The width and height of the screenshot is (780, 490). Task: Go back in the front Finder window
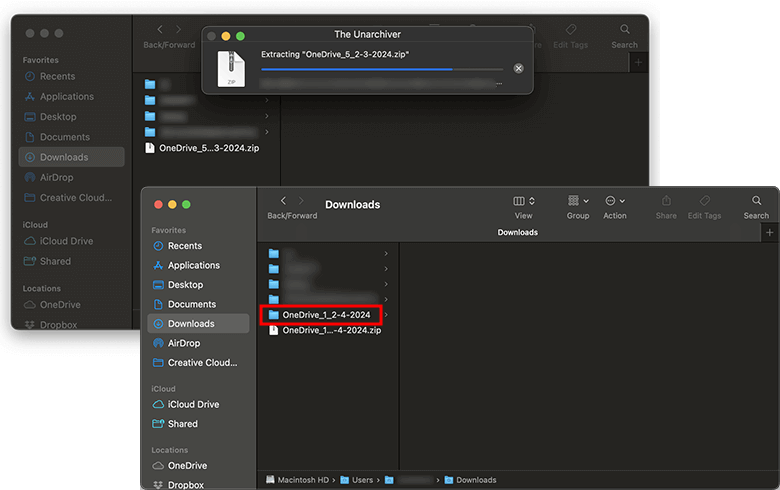[x=284, y=200]
